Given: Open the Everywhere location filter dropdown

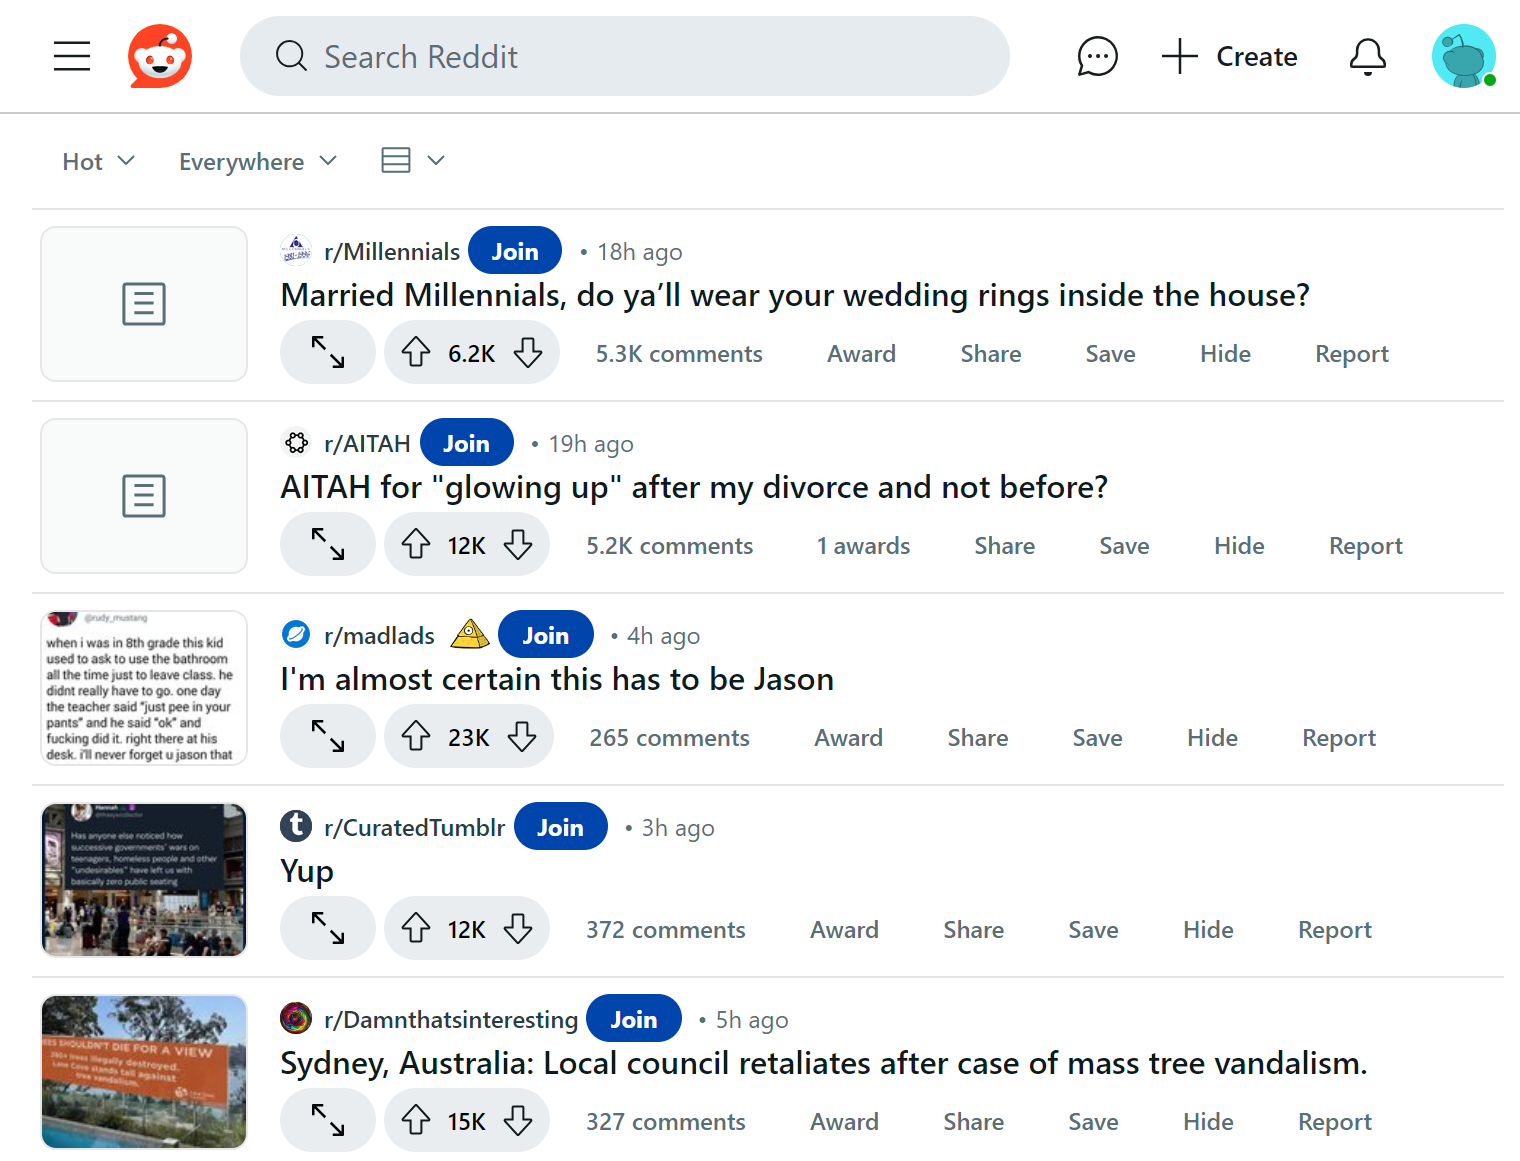Looking at the screenshot, I should pos(257,161).
